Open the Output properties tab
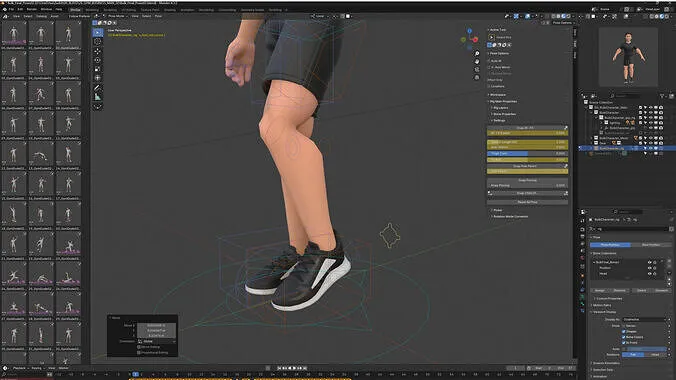The width and height of the screenshot is (676, 380). 583,237
